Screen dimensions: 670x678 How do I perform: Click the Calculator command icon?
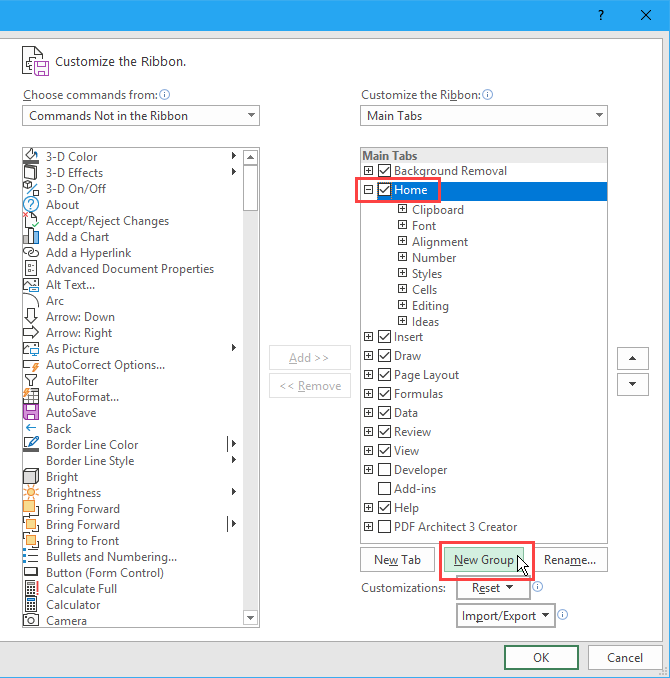click(30, 604)
